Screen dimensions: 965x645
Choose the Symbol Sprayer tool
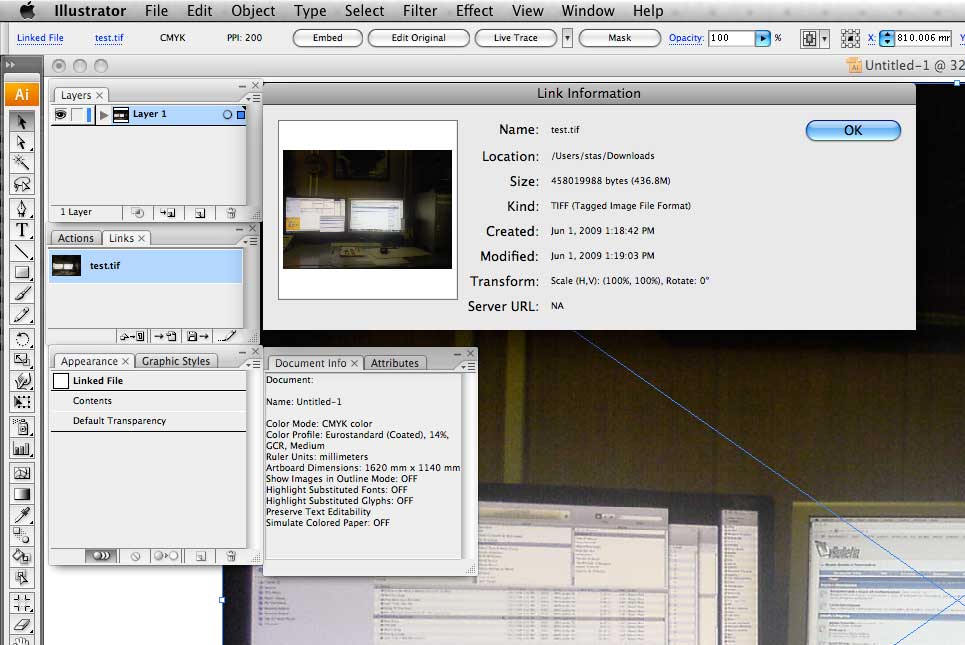pos(22,427)
